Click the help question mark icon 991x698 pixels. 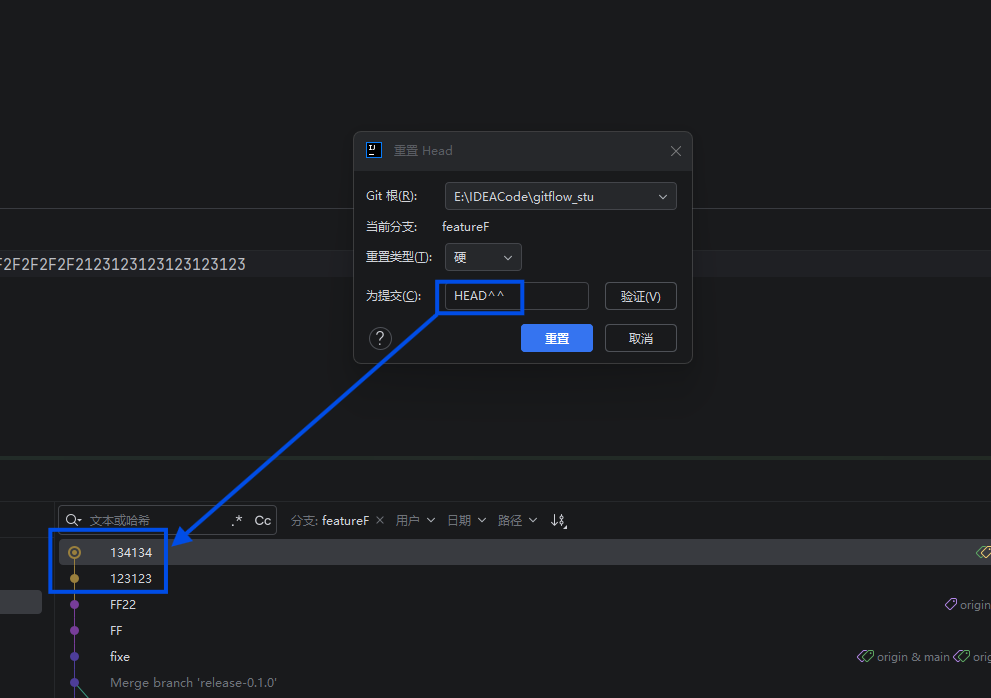(380, 338)
